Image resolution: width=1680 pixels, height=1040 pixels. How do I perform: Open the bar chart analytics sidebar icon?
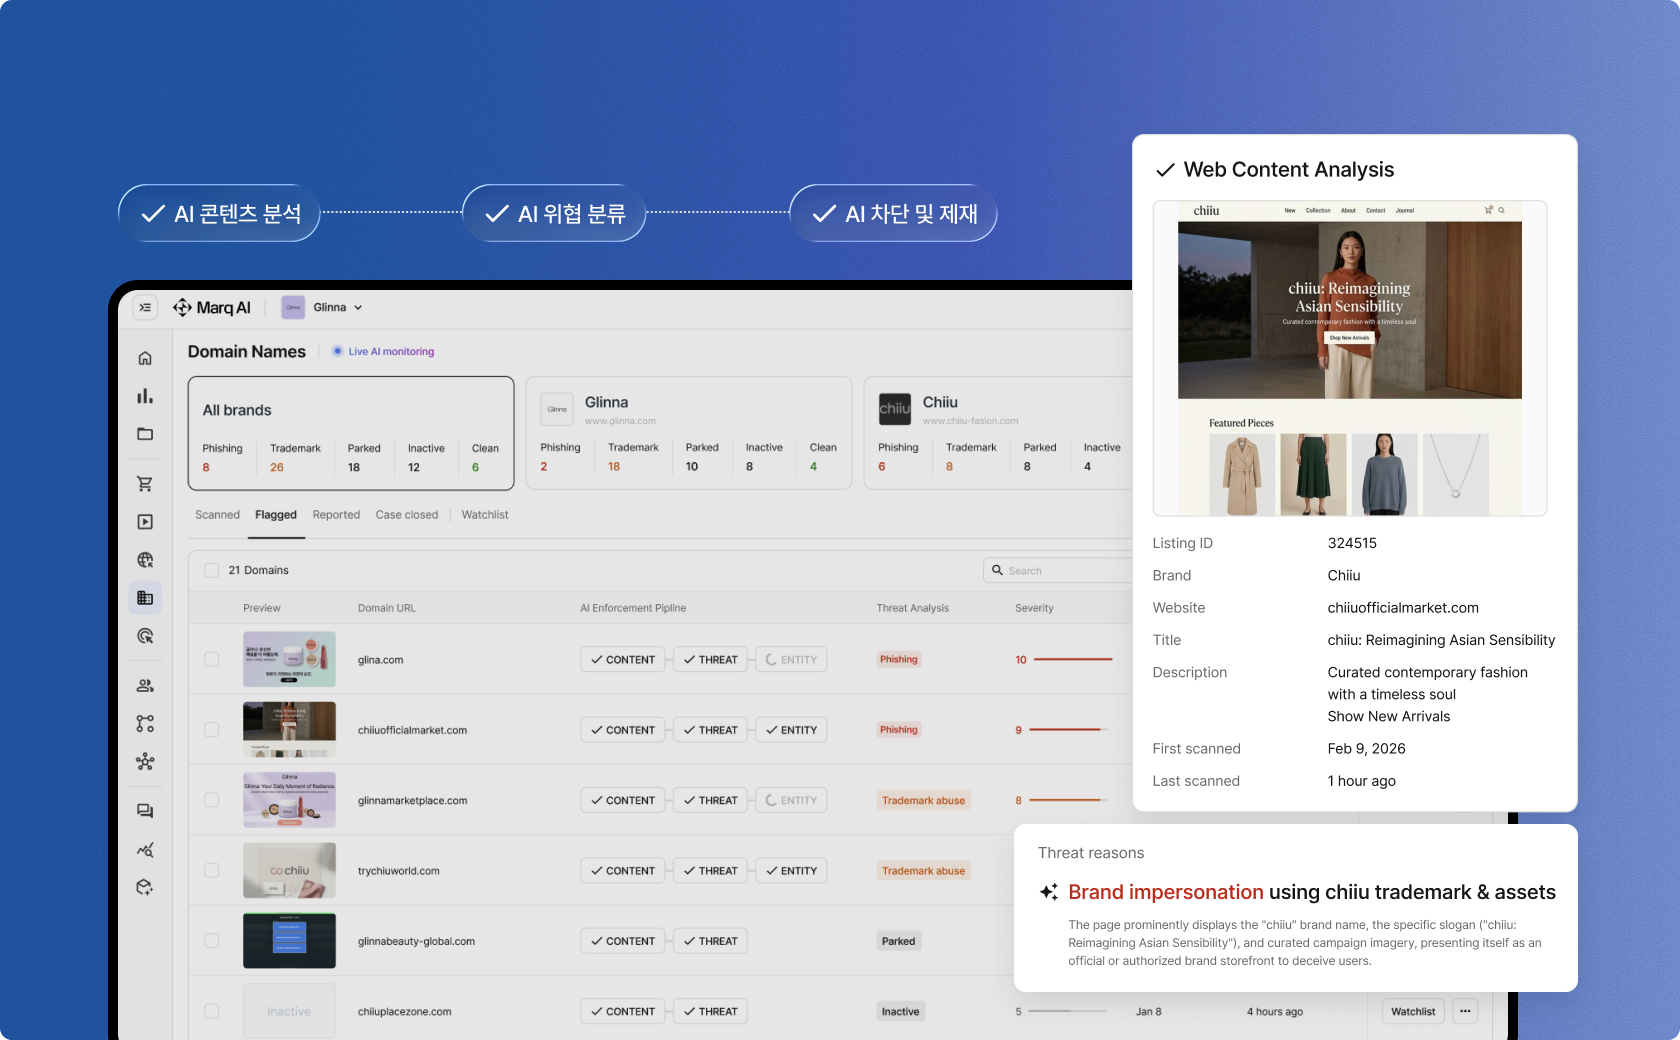[145, 396]
